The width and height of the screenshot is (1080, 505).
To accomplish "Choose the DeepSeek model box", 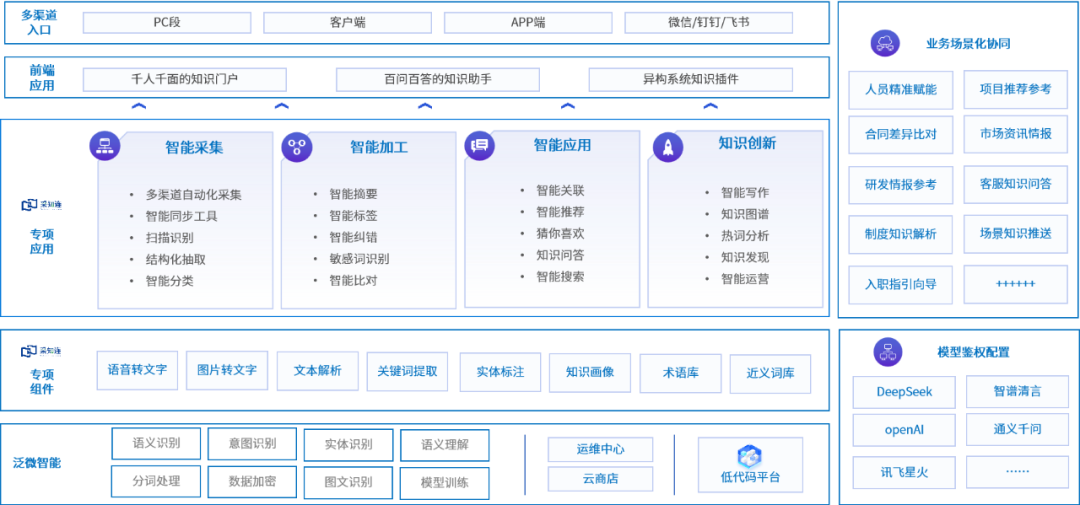I will pos(904,392).
